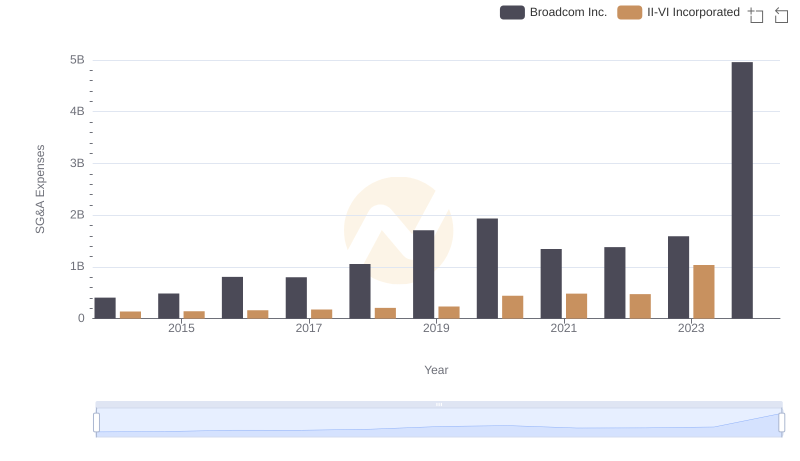The height and width of the screenshot is (461, 800).
Task: Click the SG&A Expenses axis title
Action: click(x=40, y=189)
